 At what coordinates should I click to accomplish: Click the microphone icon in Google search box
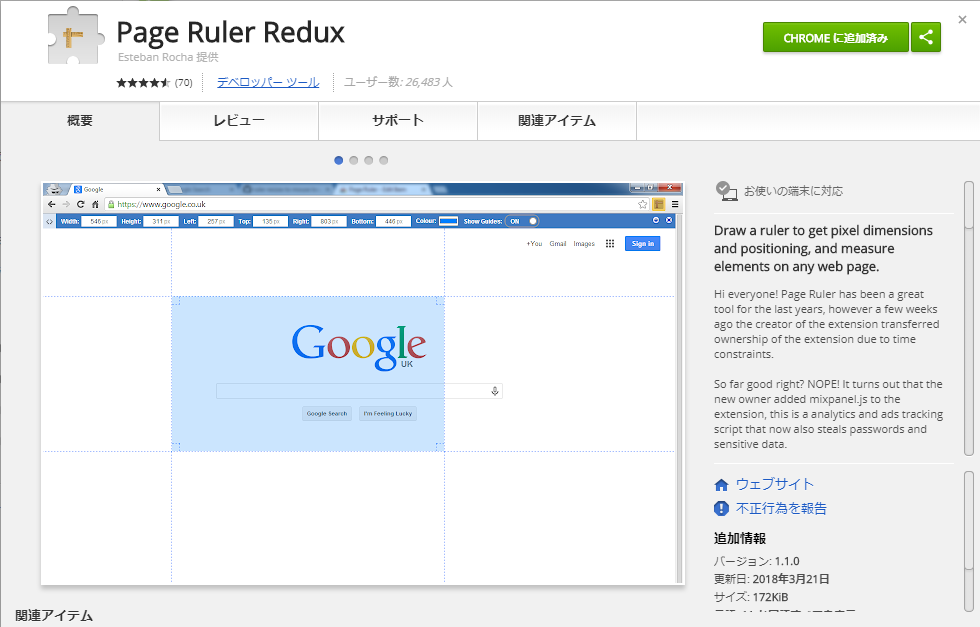tap(494, 391)
